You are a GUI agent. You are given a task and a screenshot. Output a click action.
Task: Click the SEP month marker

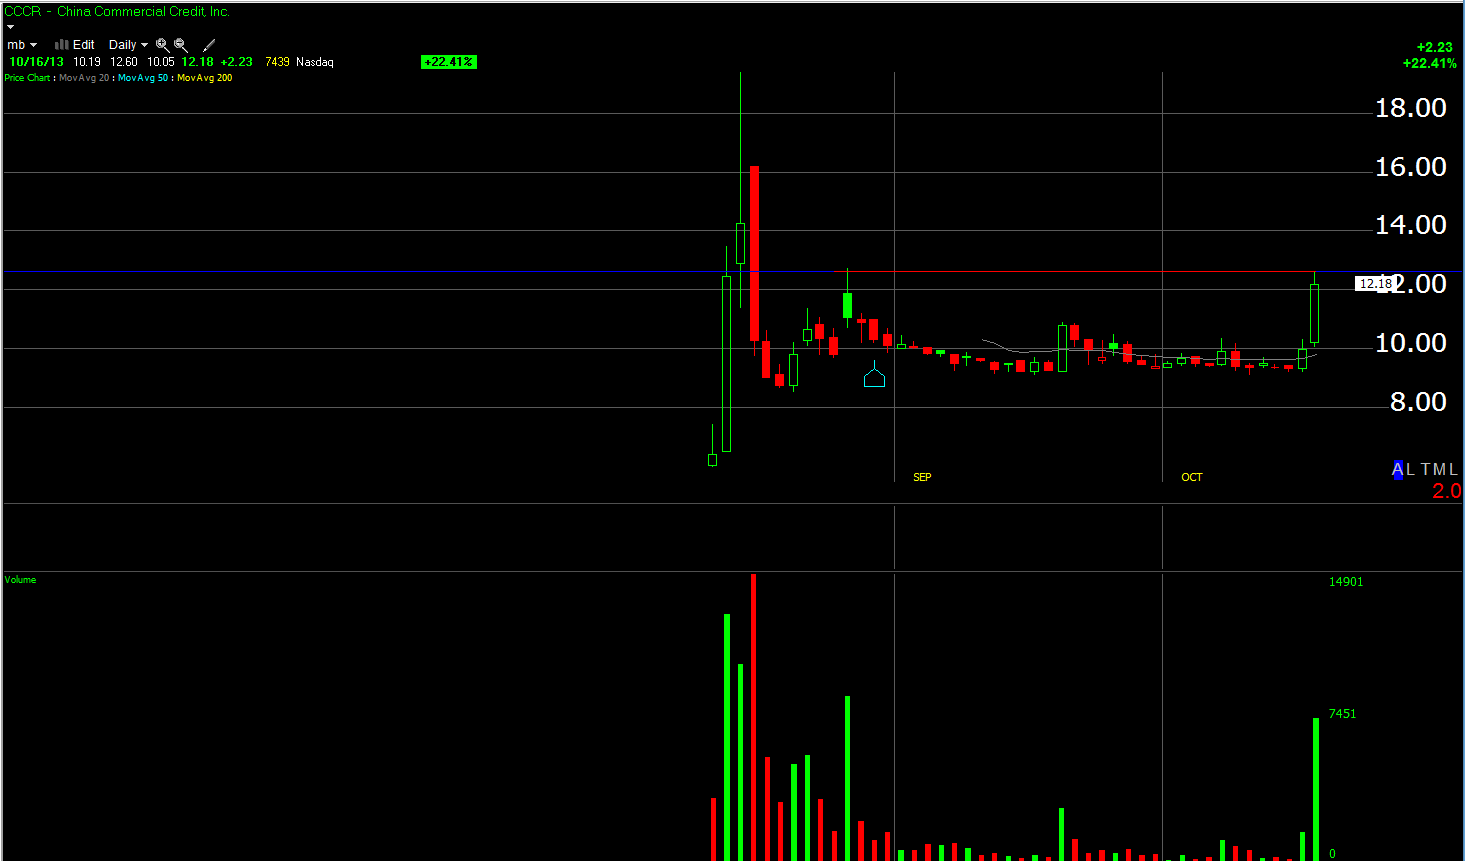922,477
